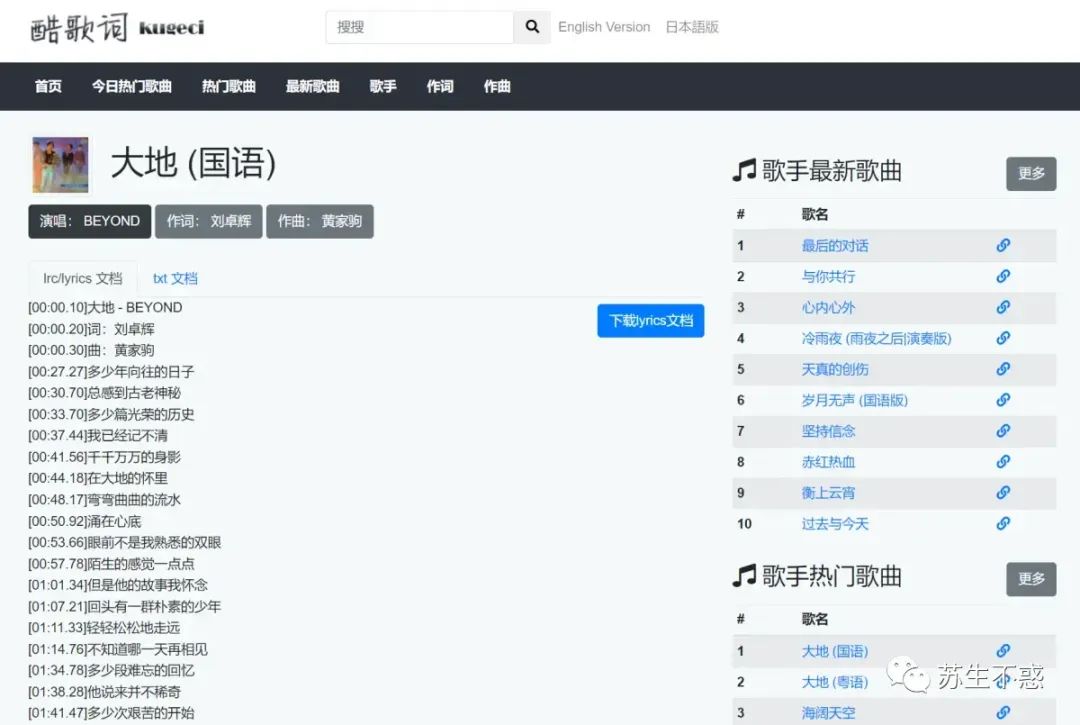This screenshot has width=1080, height=725.
Task: Click lyric line 千千万万的身影
Action: pyautogui.click(x=105, y=457)
